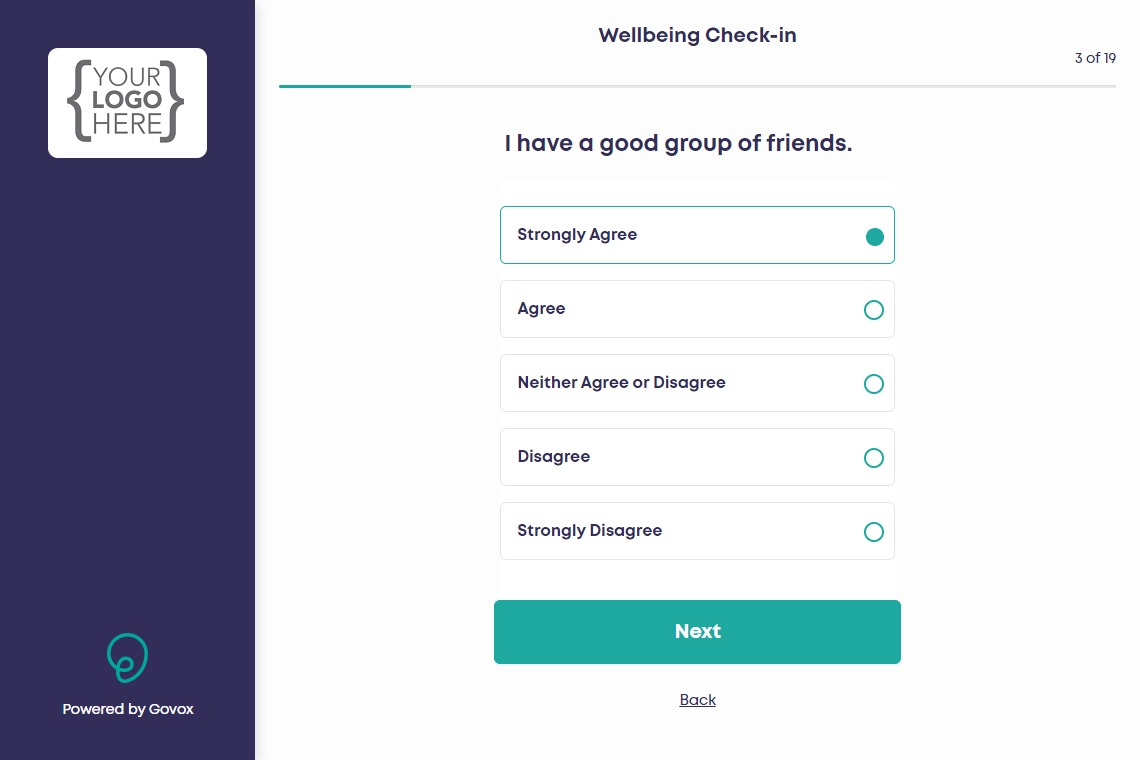Choose the Agree radio circle

[873, 310]
